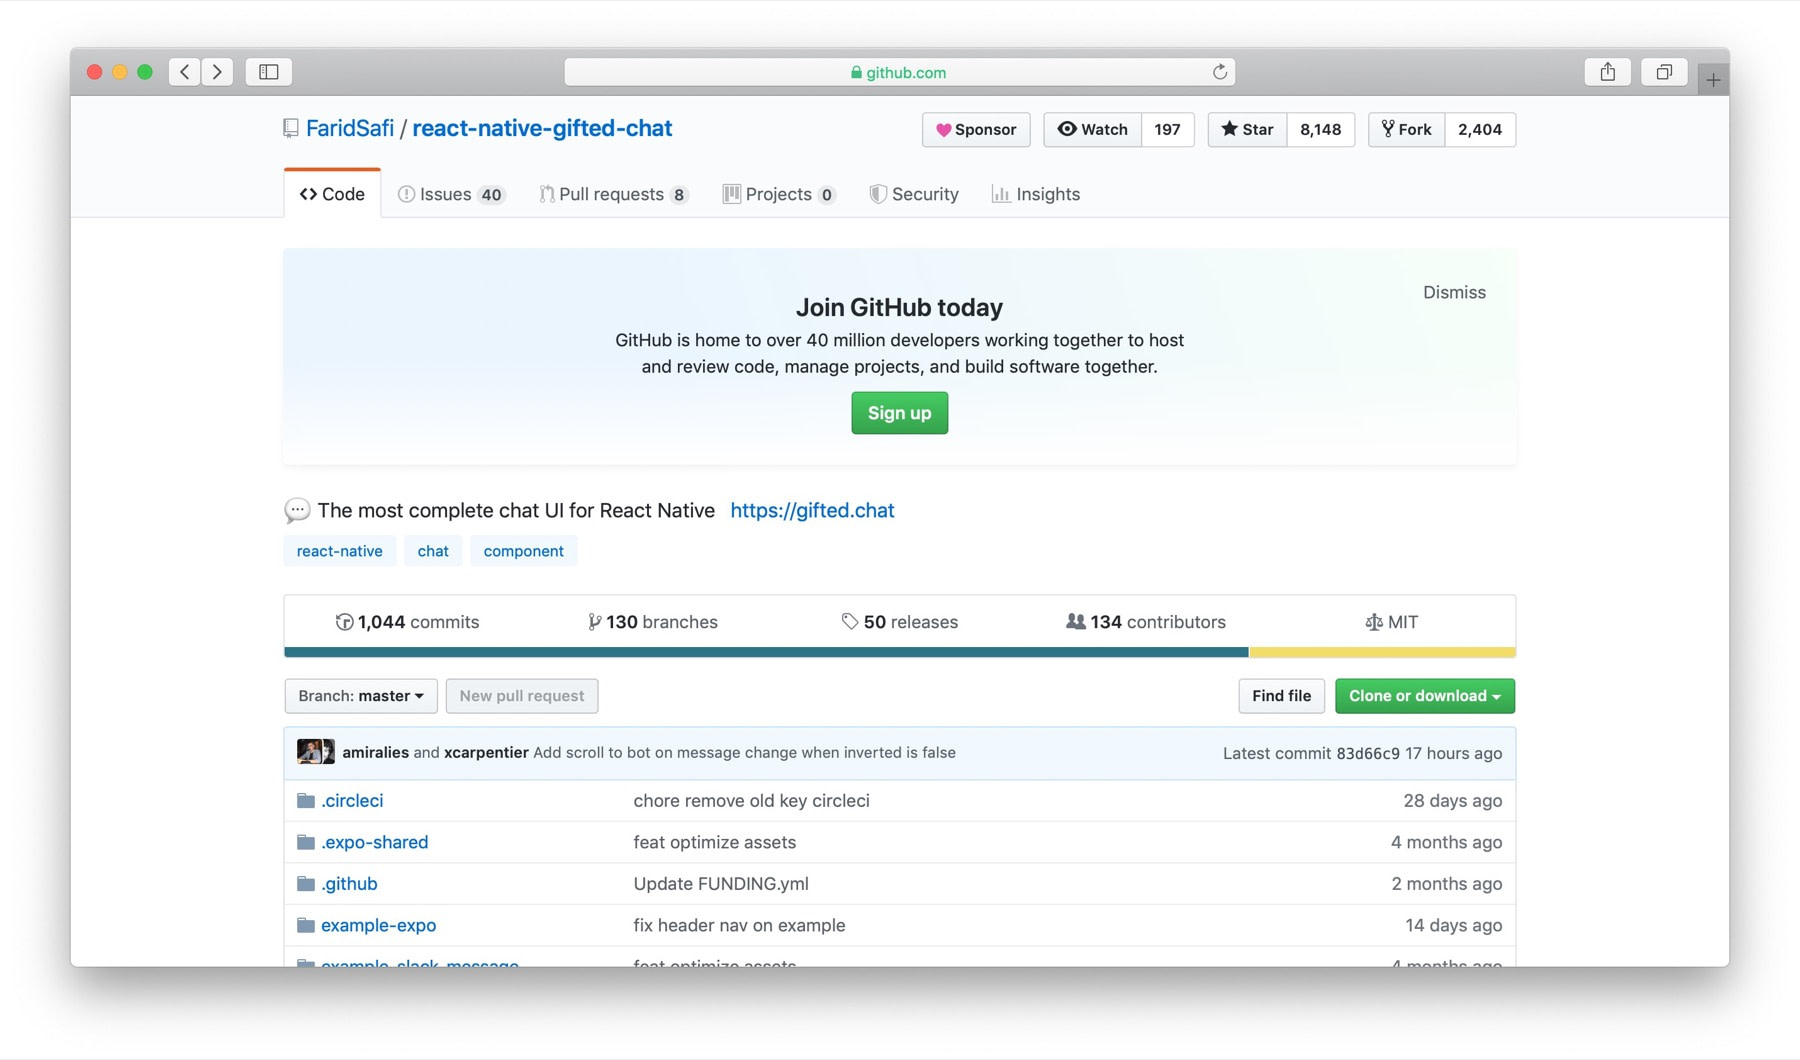Click the green Sign up button
Screen dimensions: 1800x1060
tap(899, 413)
